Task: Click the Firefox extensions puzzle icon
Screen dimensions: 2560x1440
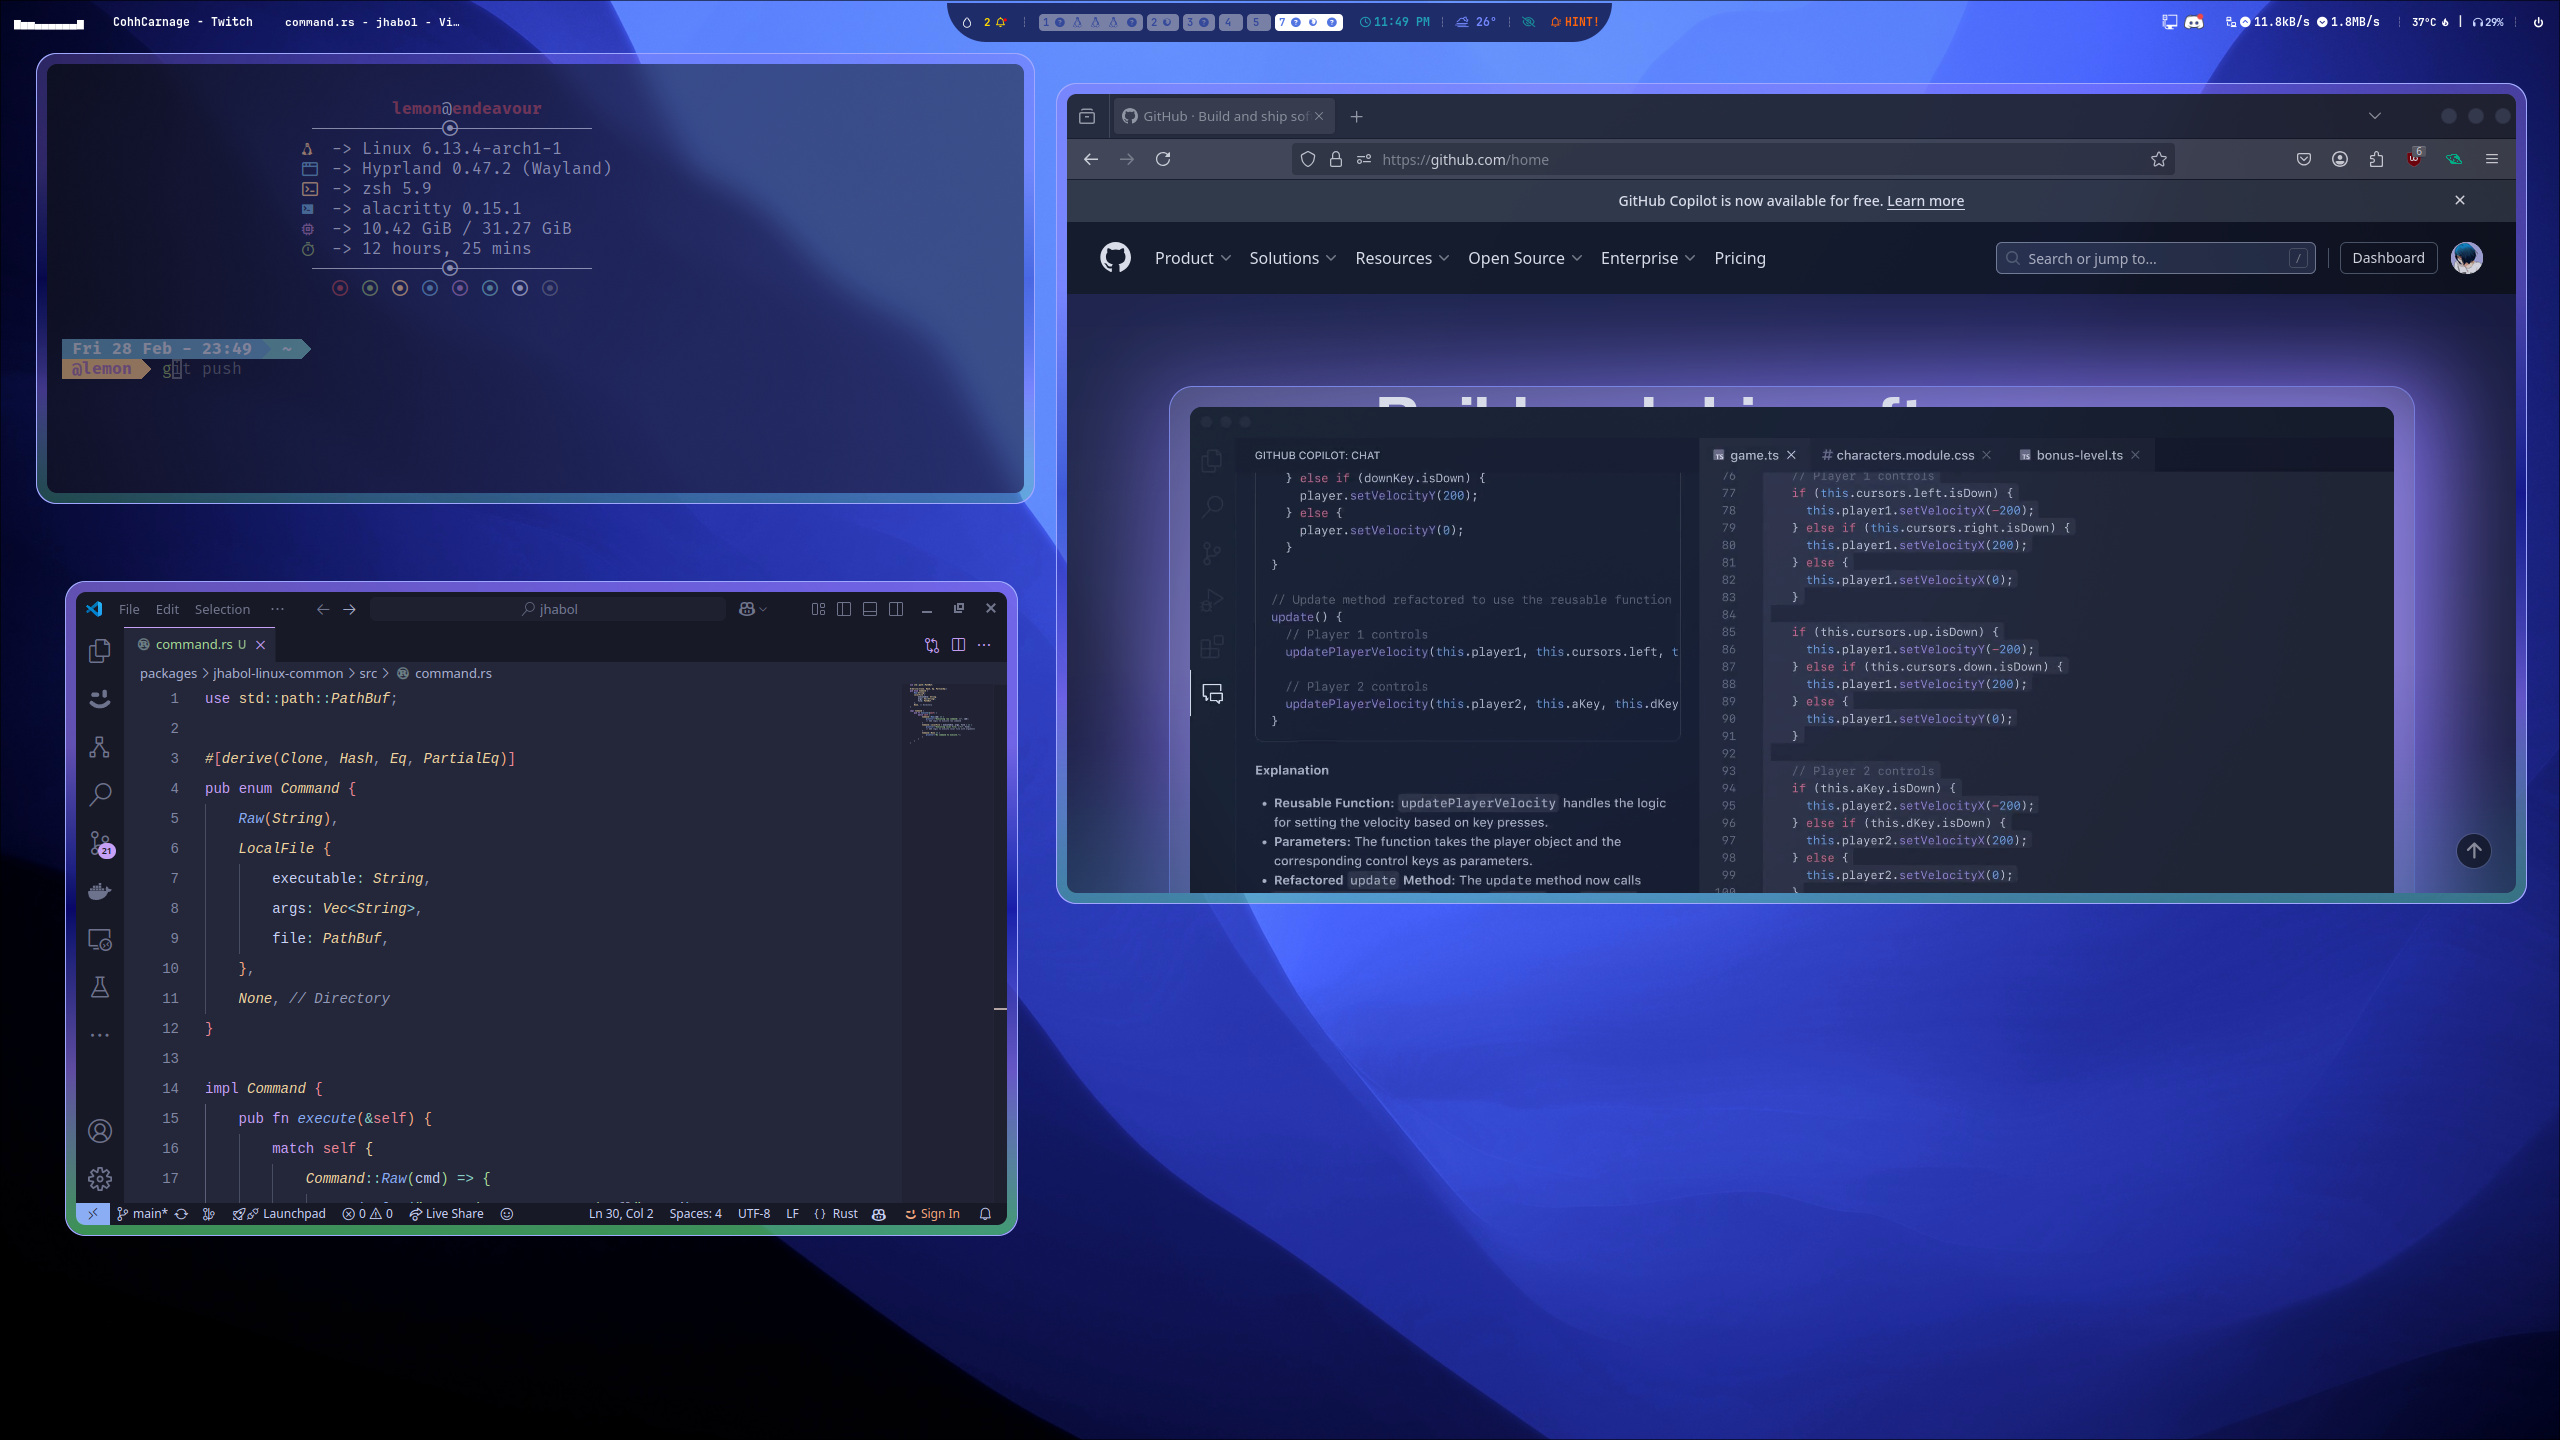Action: point(2376,159)
